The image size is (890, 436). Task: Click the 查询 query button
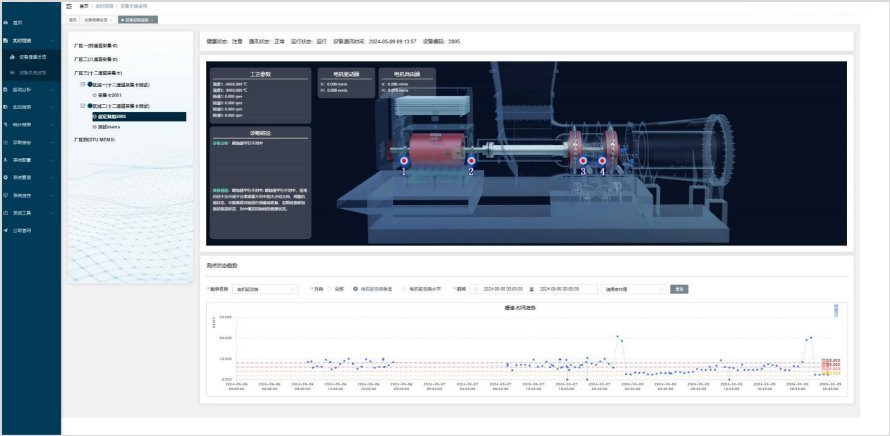(x=679, y=289)
